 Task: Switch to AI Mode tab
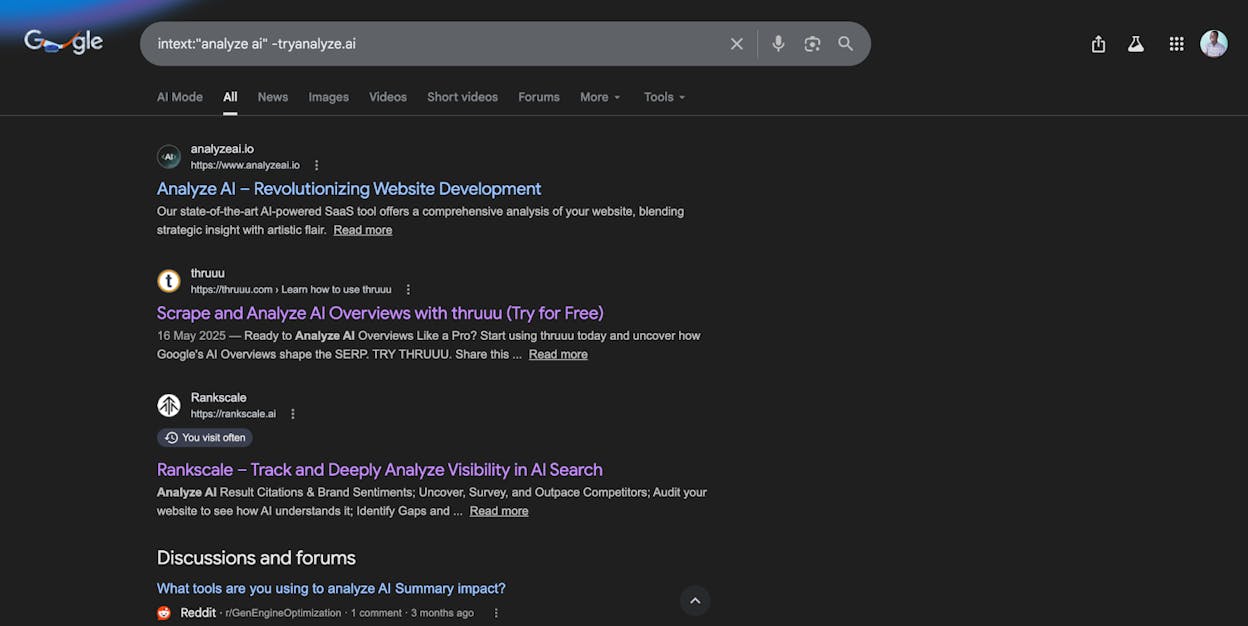click(180, 97)
